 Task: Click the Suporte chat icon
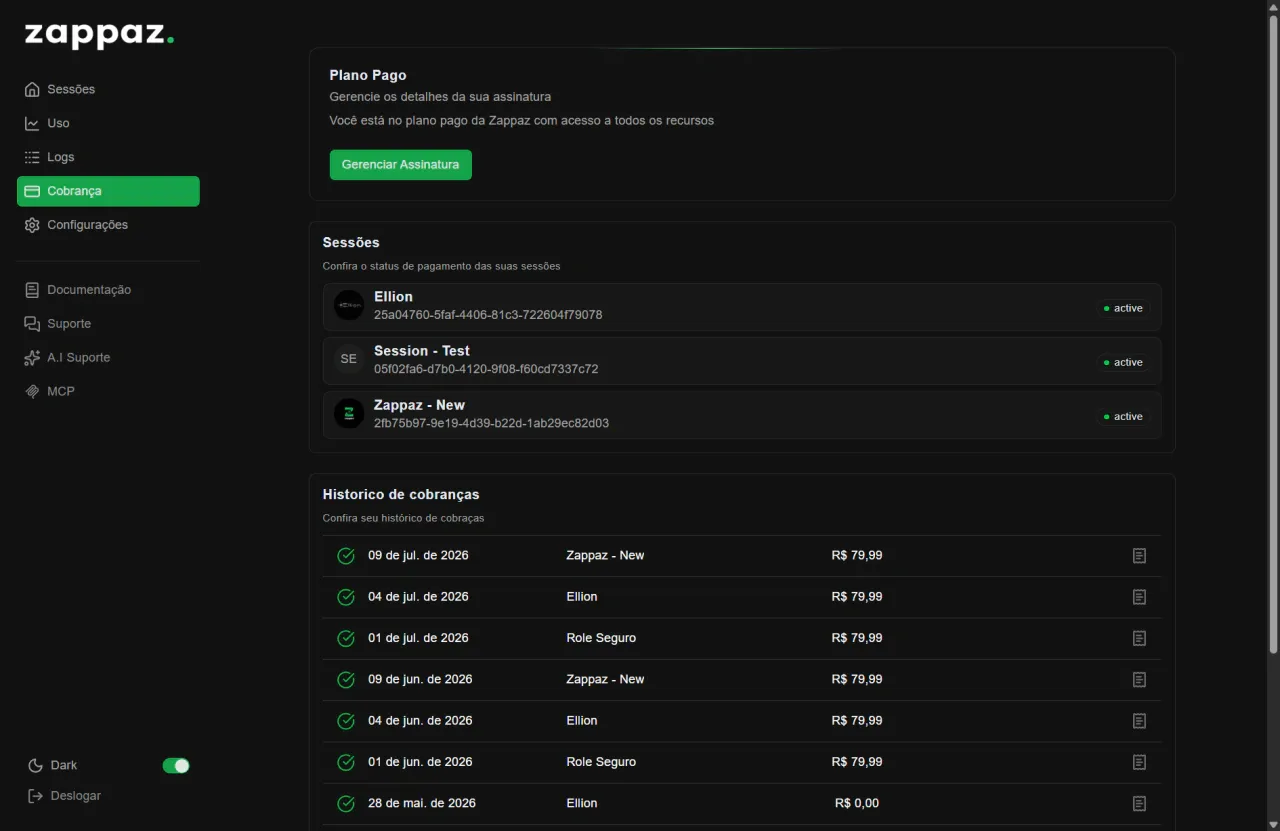[x=33, y=324]
